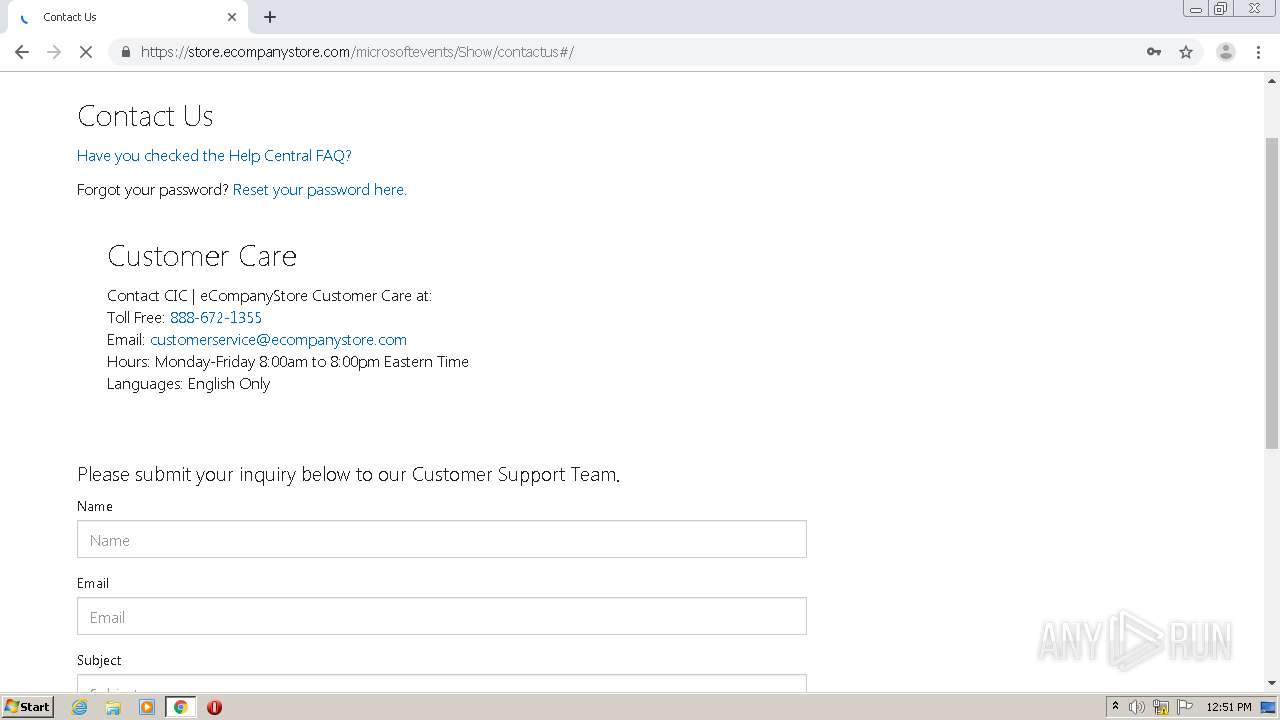This screenshot has height=720, width=1280.
Task: Click the address bar URL
Action: tap(357, 52)
